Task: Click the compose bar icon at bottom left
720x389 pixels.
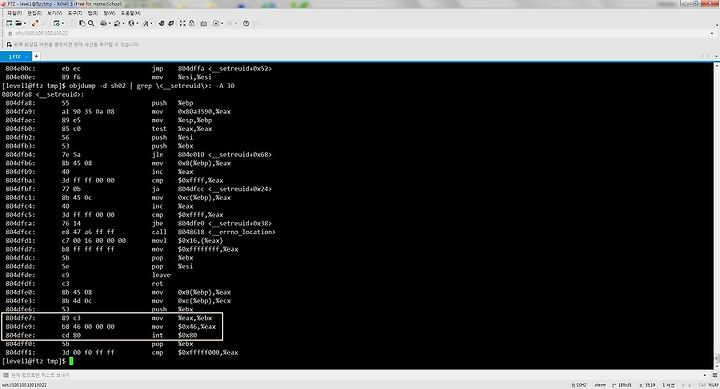Action: coord(6,375)
